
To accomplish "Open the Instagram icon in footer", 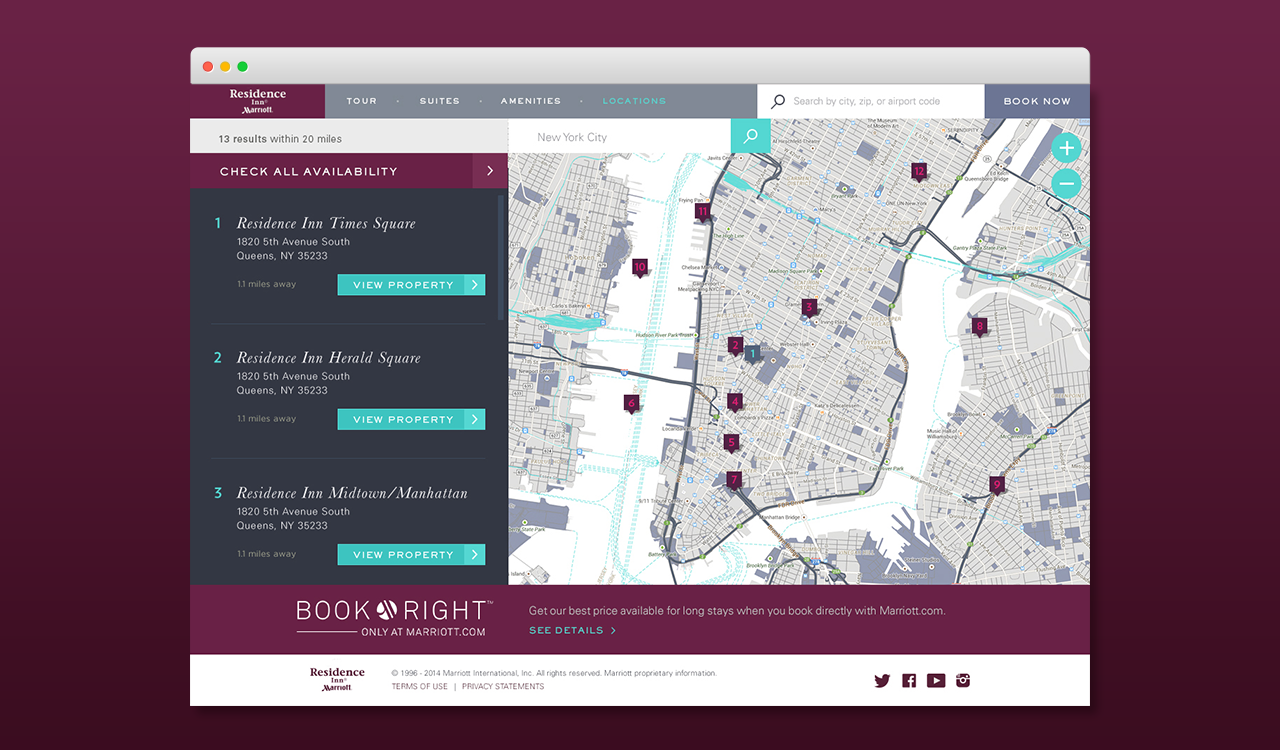I will pyautogui.click(x=963, y=681).
